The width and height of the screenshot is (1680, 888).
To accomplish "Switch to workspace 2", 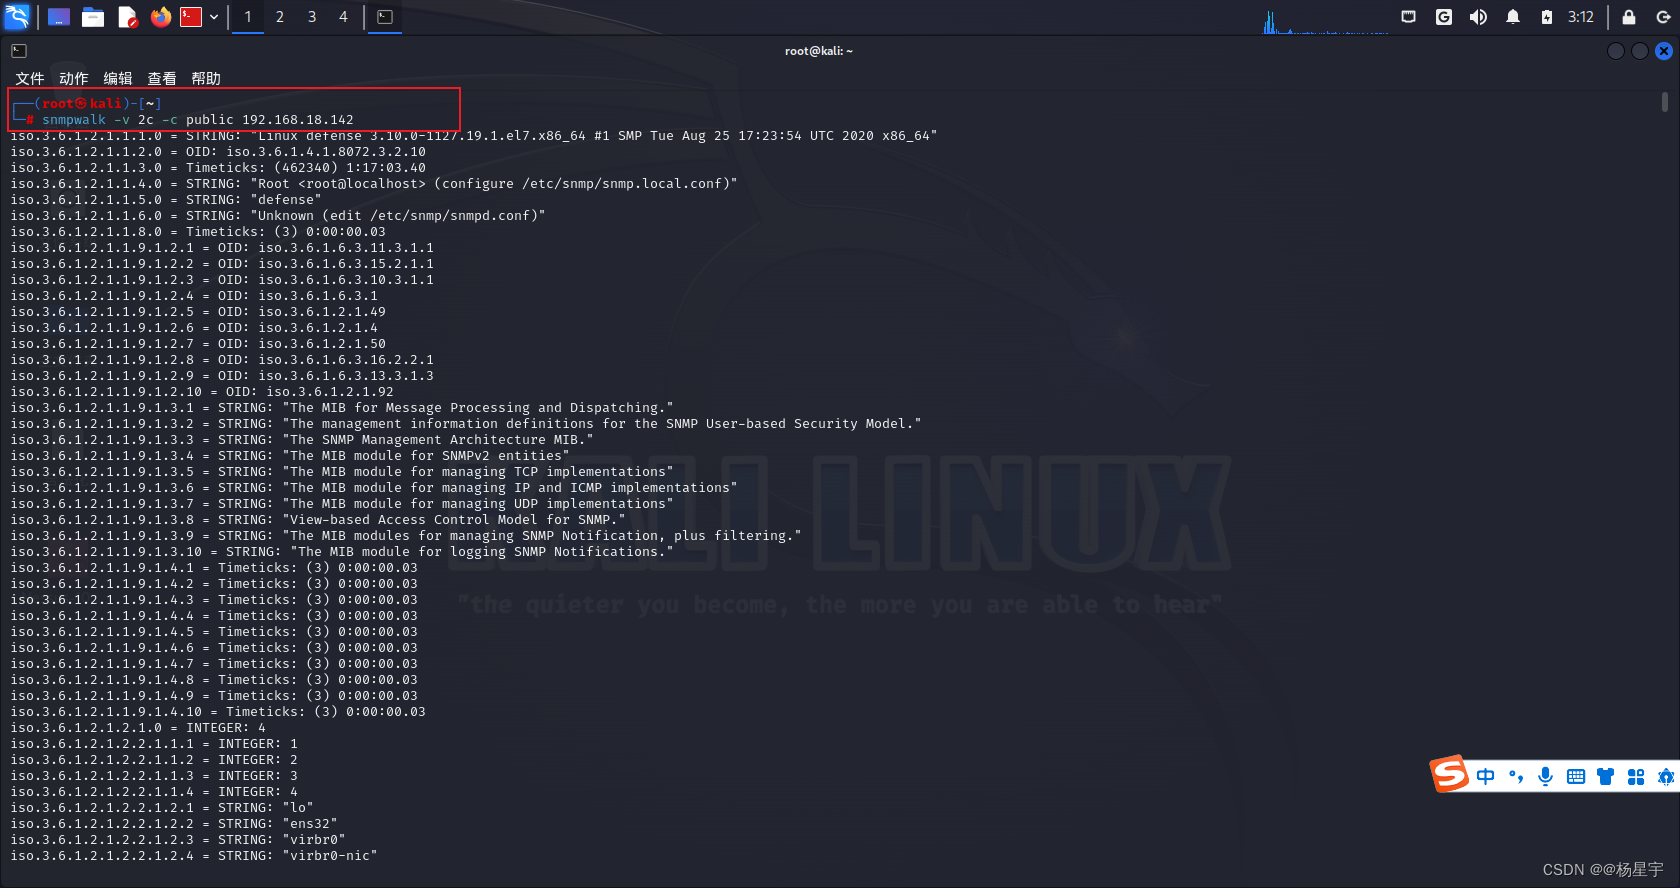I will [x=280, y=17].
